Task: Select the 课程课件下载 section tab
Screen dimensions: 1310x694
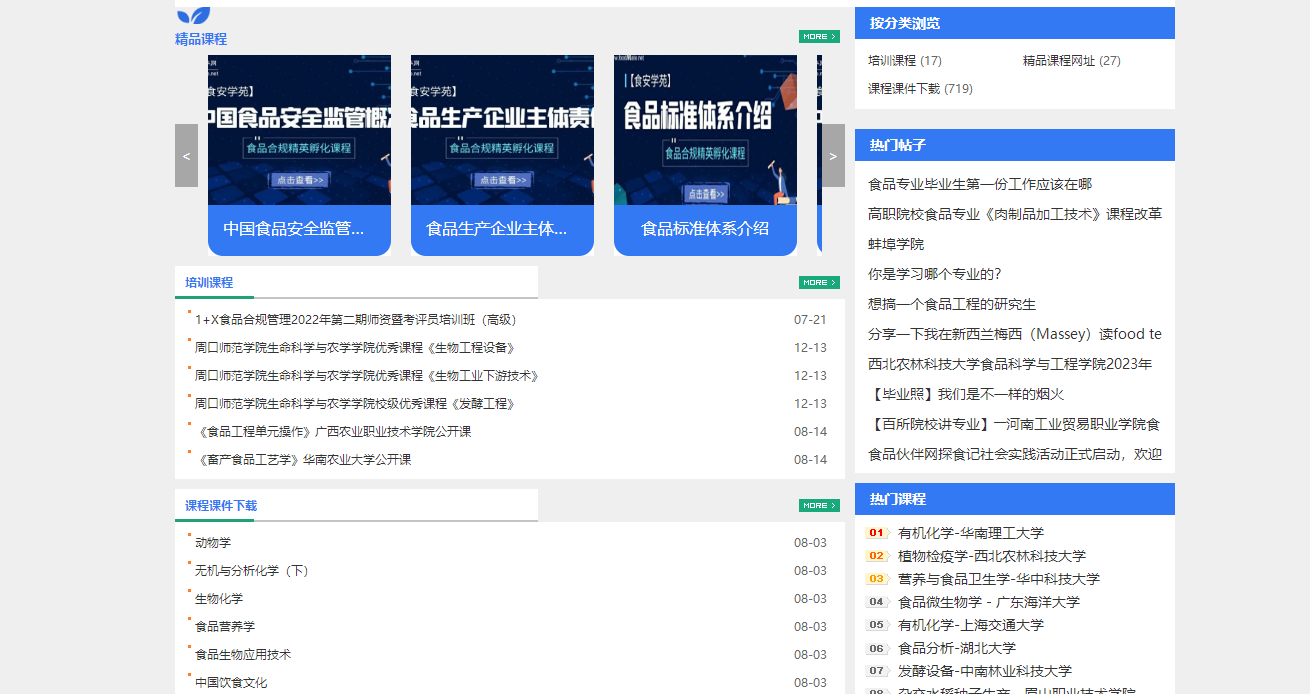Action: point(221,506)
